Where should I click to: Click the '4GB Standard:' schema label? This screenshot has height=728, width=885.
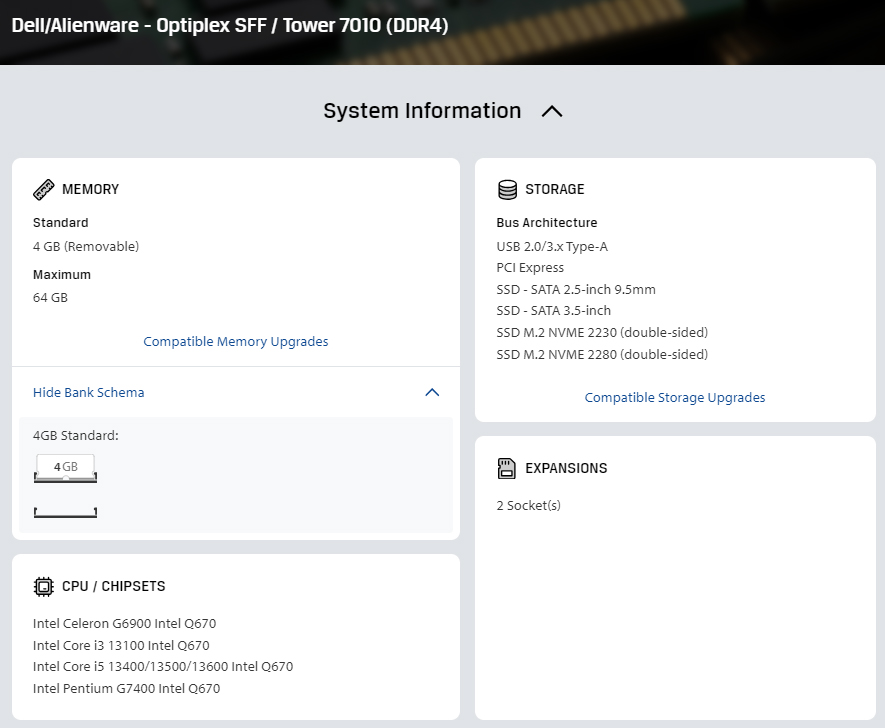pyautogui.click(x=76, y=435)
